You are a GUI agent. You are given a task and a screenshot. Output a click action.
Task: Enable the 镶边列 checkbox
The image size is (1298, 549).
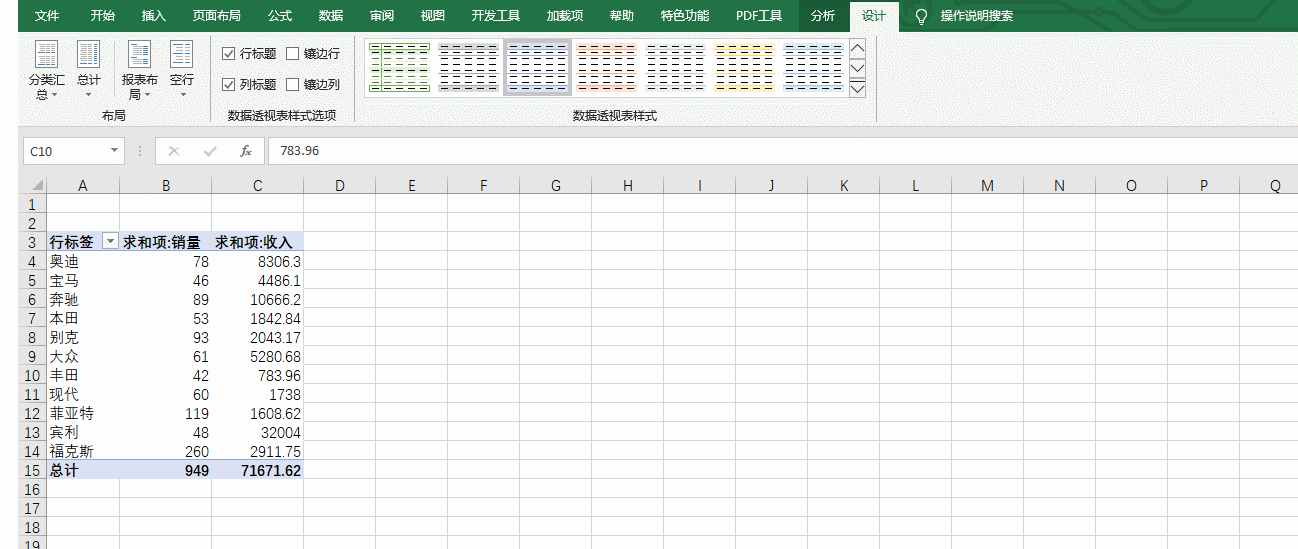point(293,85)
